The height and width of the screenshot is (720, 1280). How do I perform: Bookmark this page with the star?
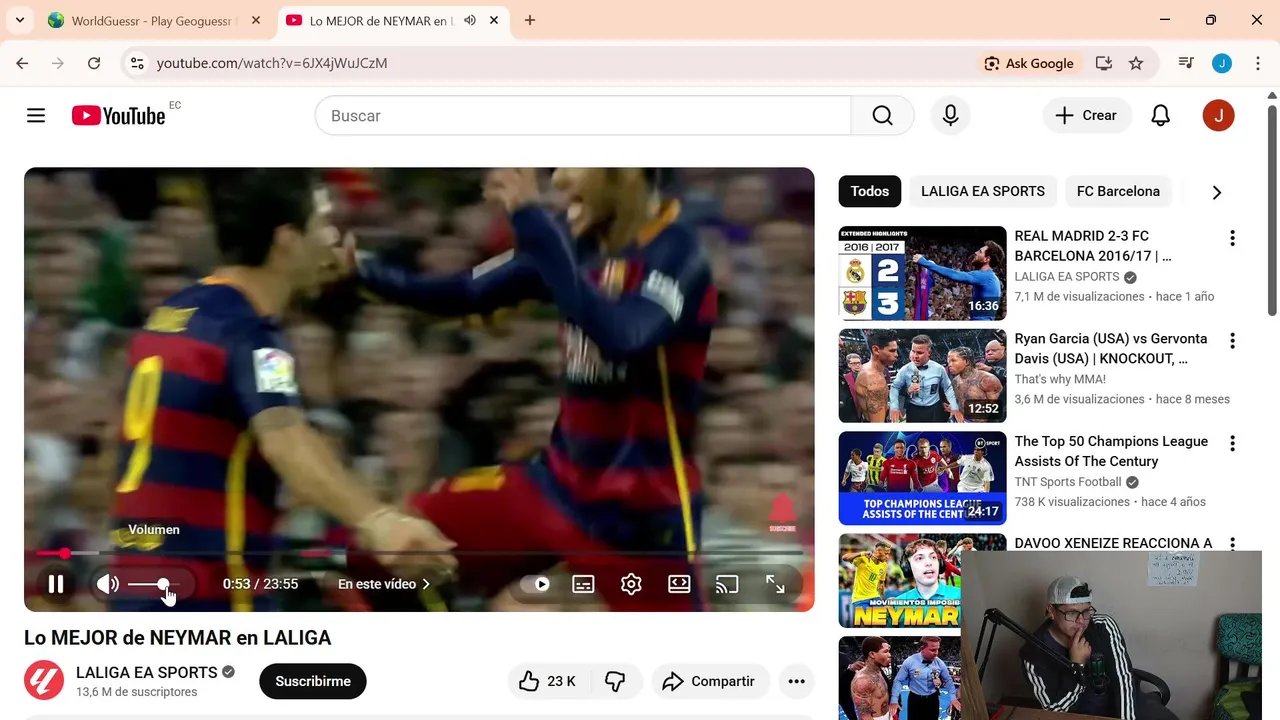[1136, 63]
